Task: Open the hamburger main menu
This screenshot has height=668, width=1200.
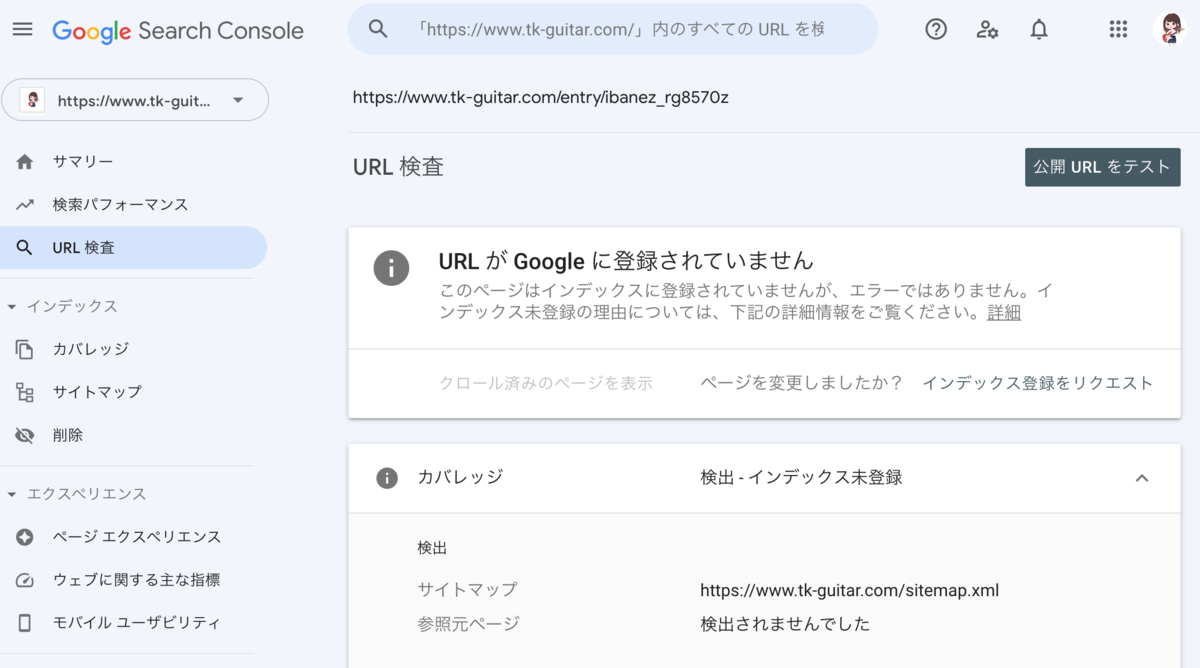Action: 22,30
